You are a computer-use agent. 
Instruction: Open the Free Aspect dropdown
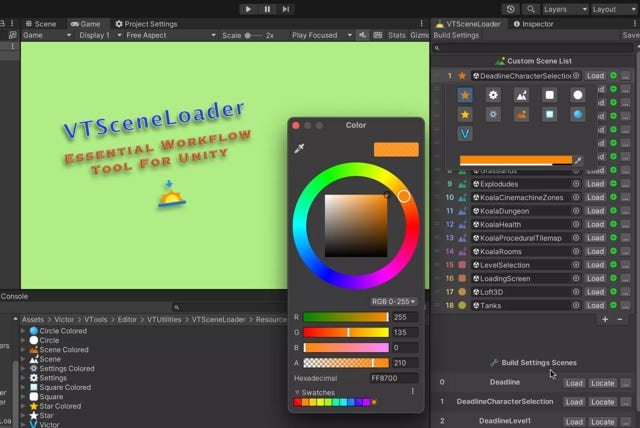point(170,35)
